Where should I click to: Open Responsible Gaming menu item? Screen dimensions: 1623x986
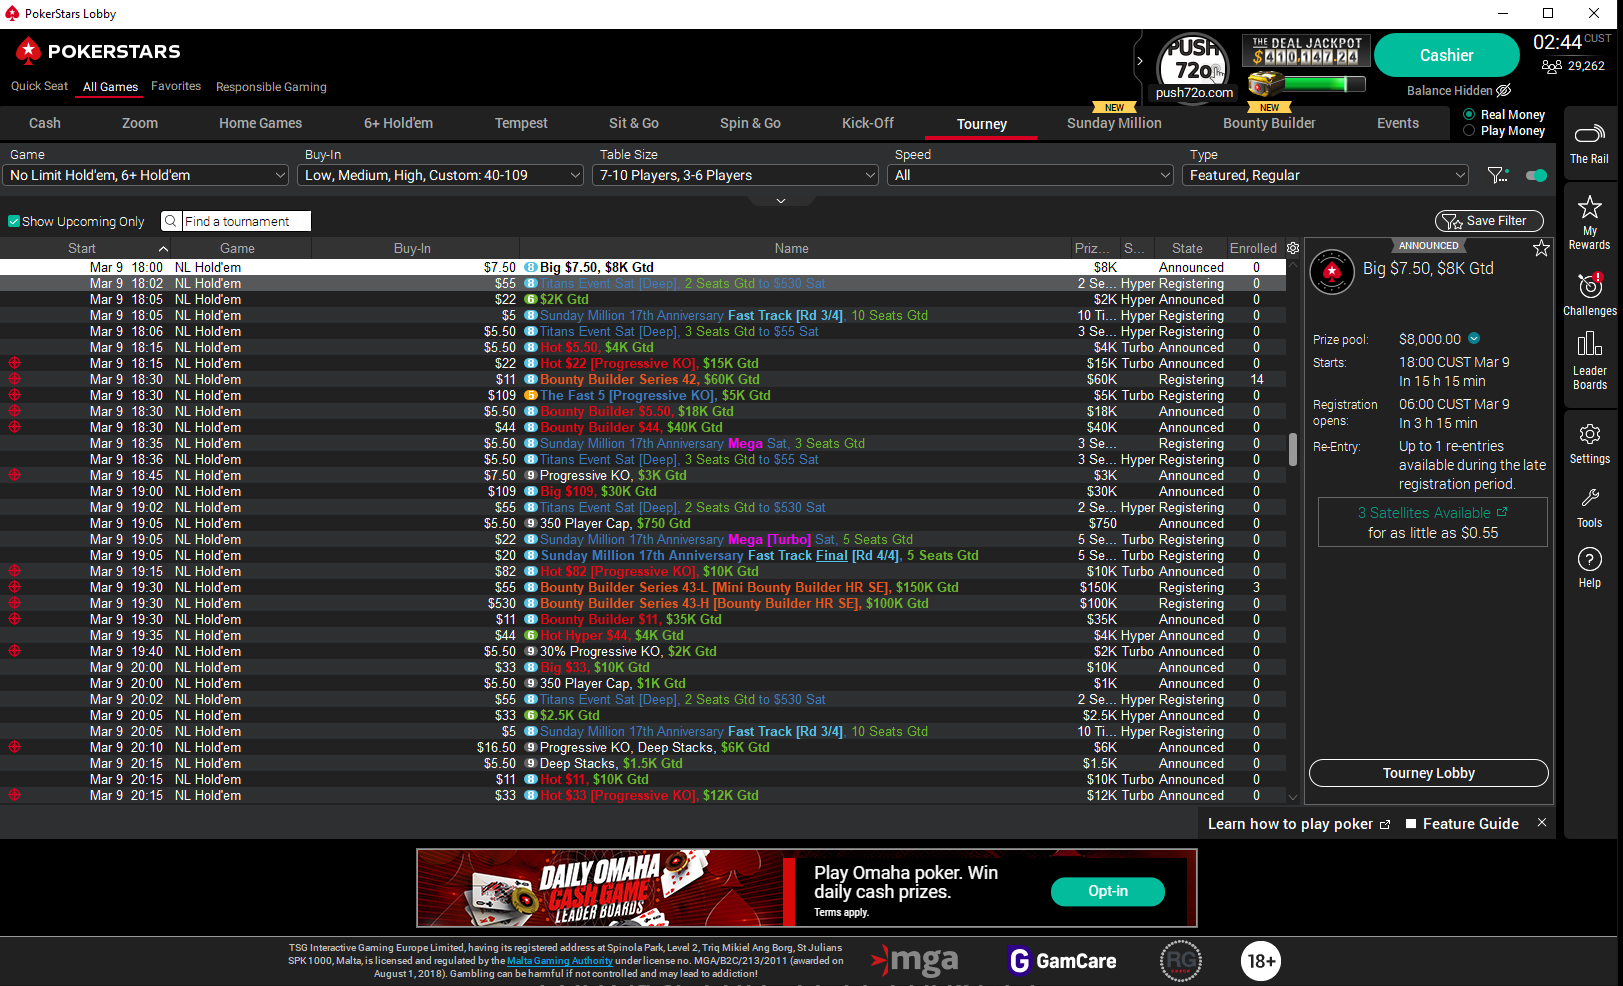tap(271, 87)
